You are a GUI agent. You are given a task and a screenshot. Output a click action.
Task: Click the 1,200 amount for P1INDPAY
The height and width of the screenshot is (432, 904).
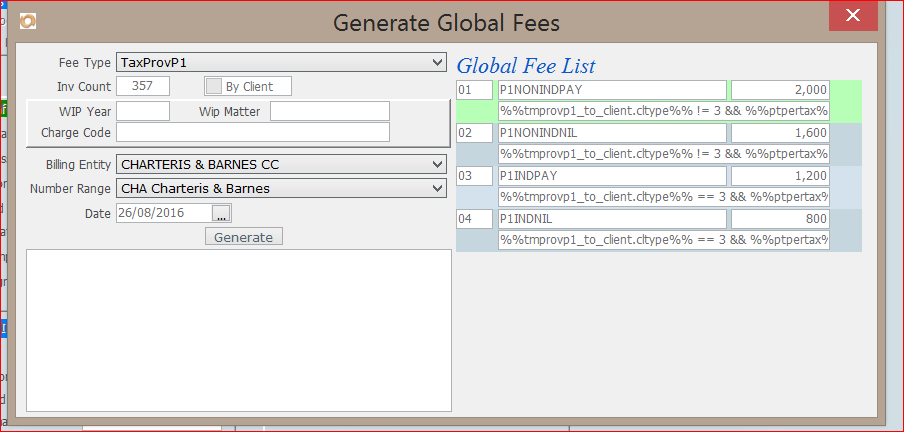[x=780, y=176]
